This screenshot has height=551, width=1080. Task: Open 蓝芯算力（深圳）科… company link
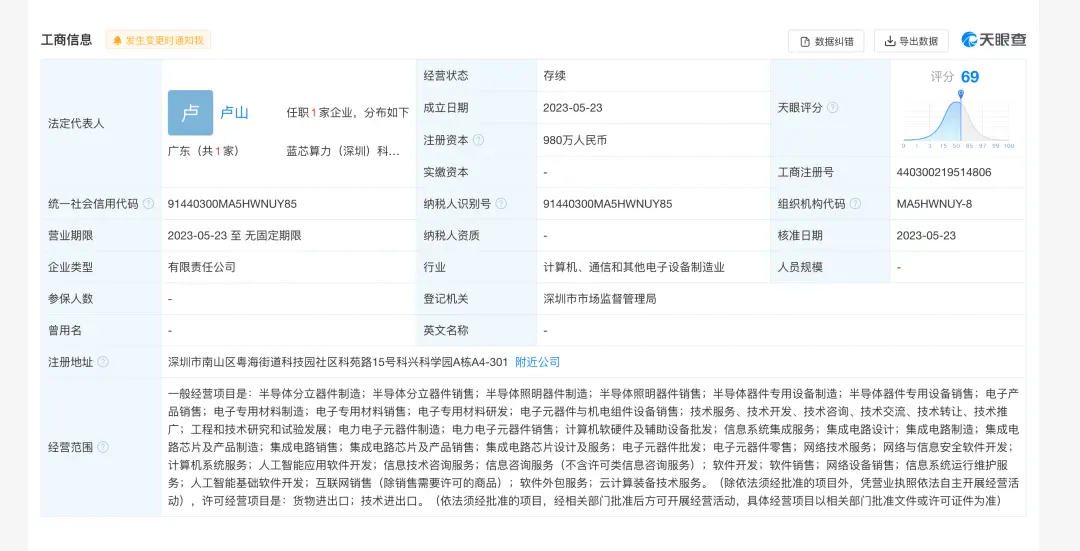click(x=343, y=151)
